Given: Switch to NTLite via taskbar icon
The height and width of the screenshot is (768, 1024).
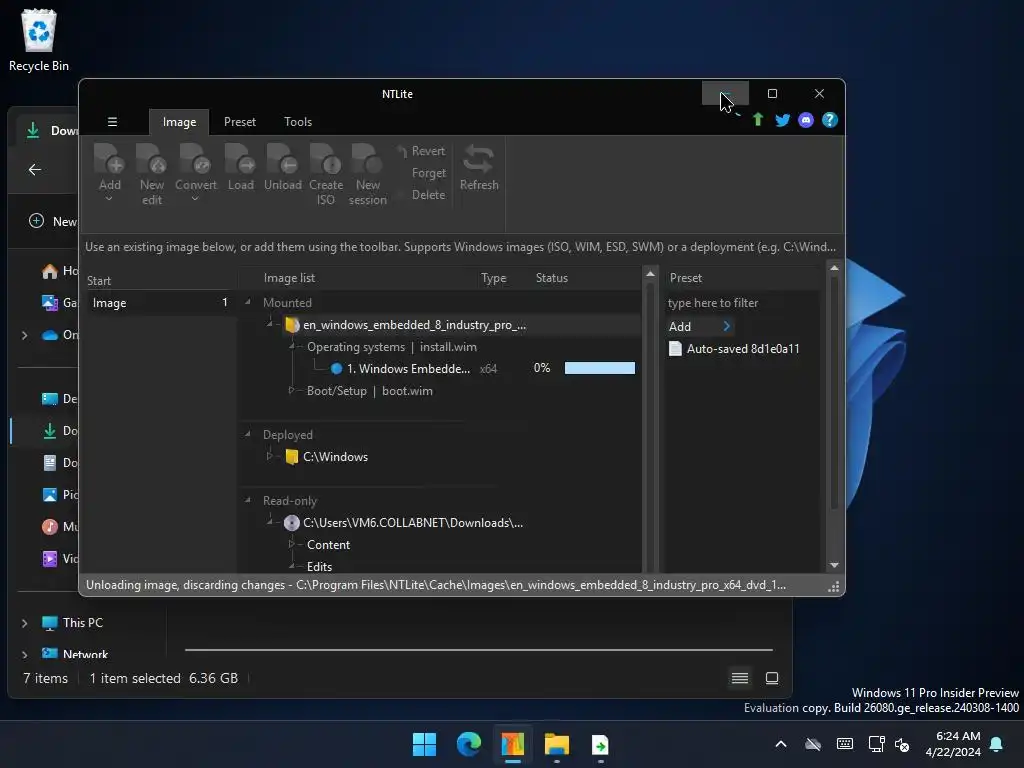Looking at the screenshot, I should coord(513,744).
